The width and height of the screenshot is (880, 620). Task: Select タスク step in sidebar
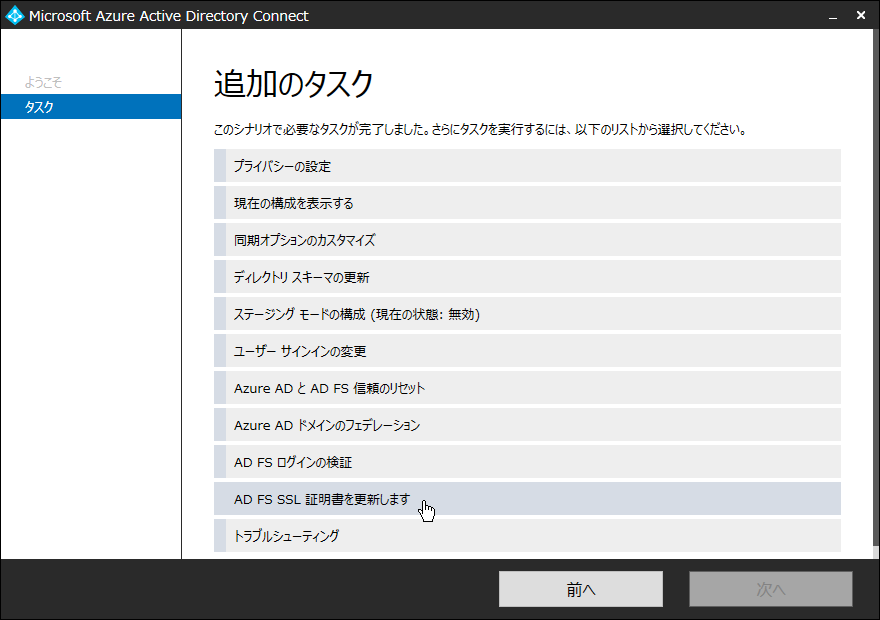point(91,107)
